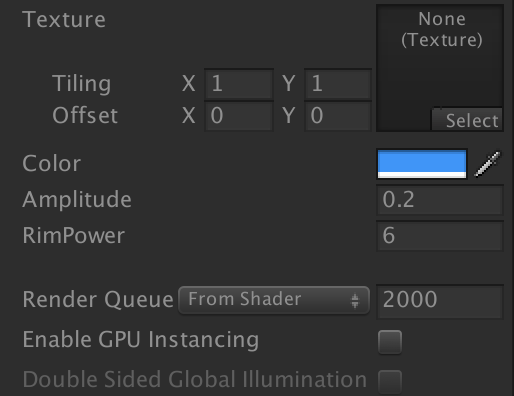Click the Offset row label
The height and width of the screenshot is (396, 514).
point(85,115)
